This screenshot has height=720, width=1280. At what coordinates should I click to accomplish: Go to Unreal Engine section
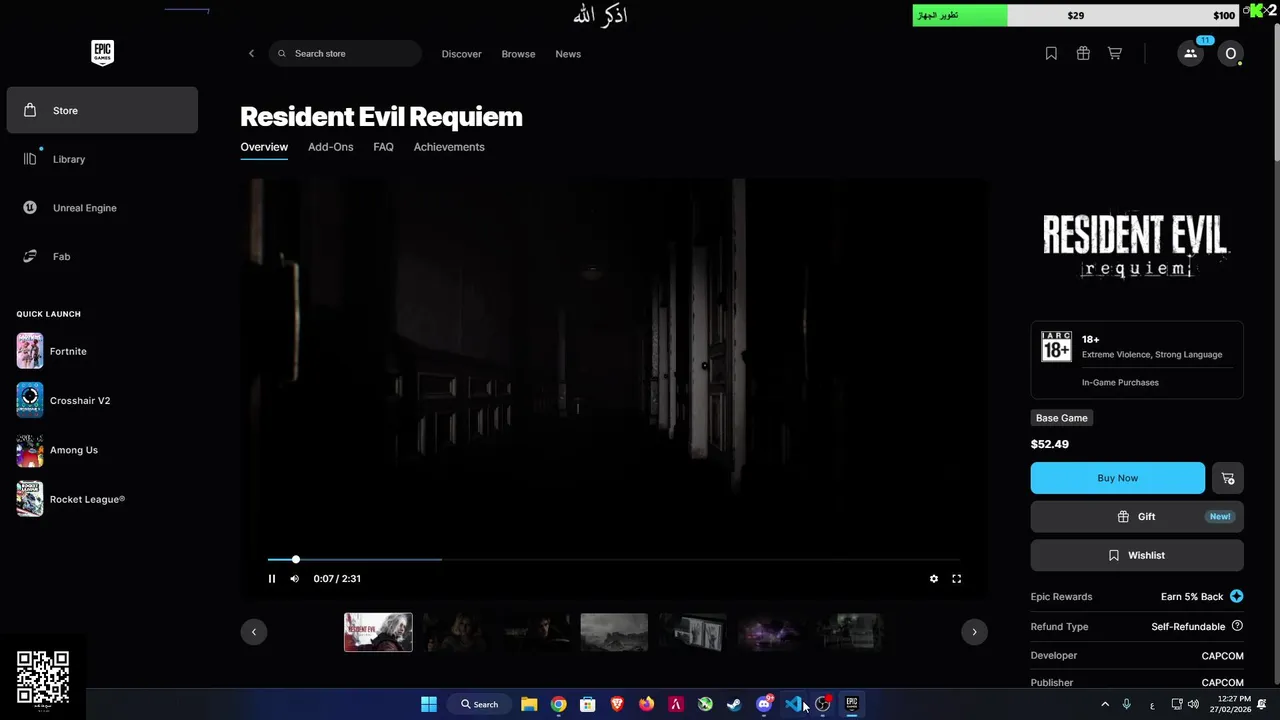pos(102,208)
